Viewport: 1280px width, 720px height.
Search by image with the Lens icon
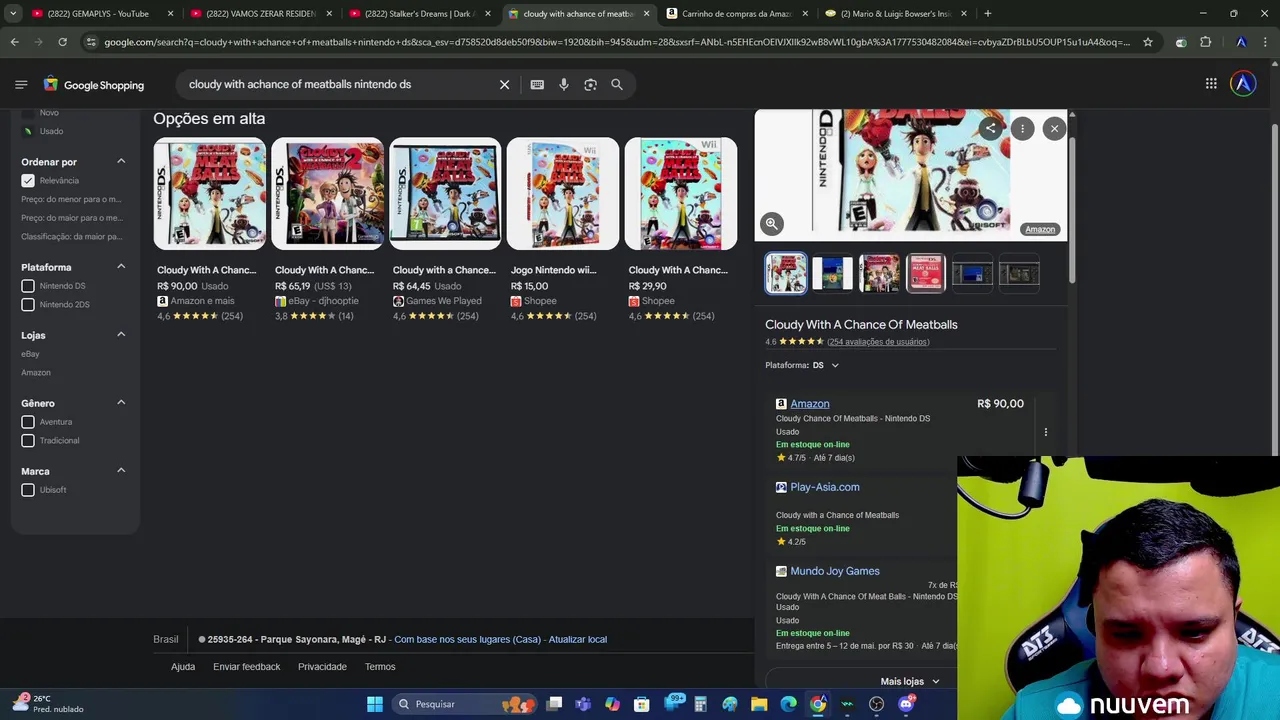coord(590,85)
